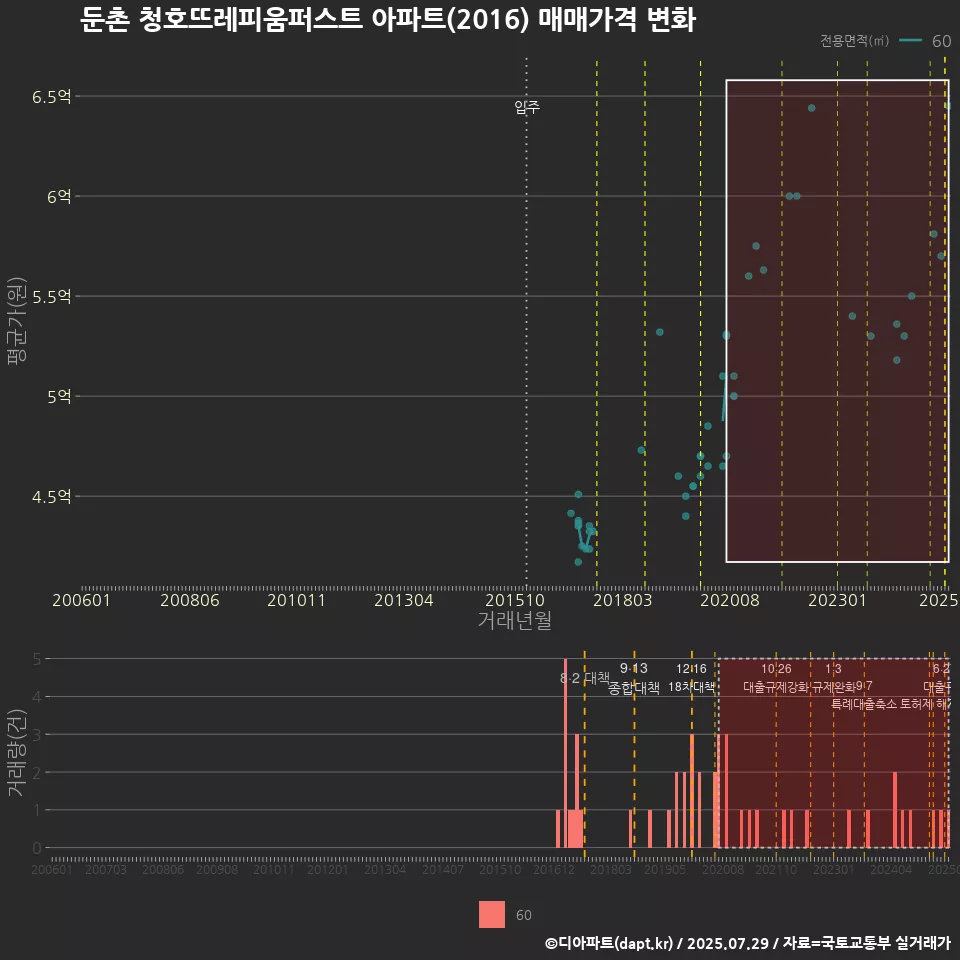Click the tallest volume bar reaching 5 transactions
This screenshot has height=960, width=960.
[565, 753]
